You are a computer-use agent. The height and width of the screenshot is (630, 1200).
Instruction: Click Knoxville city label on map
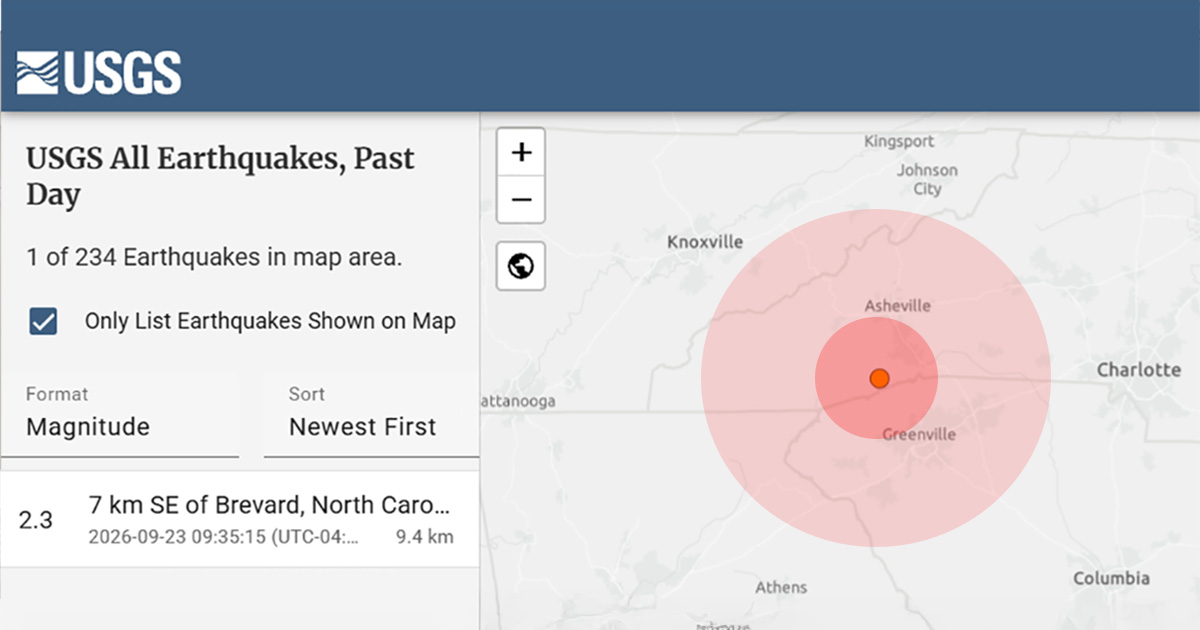coord(705,242)
